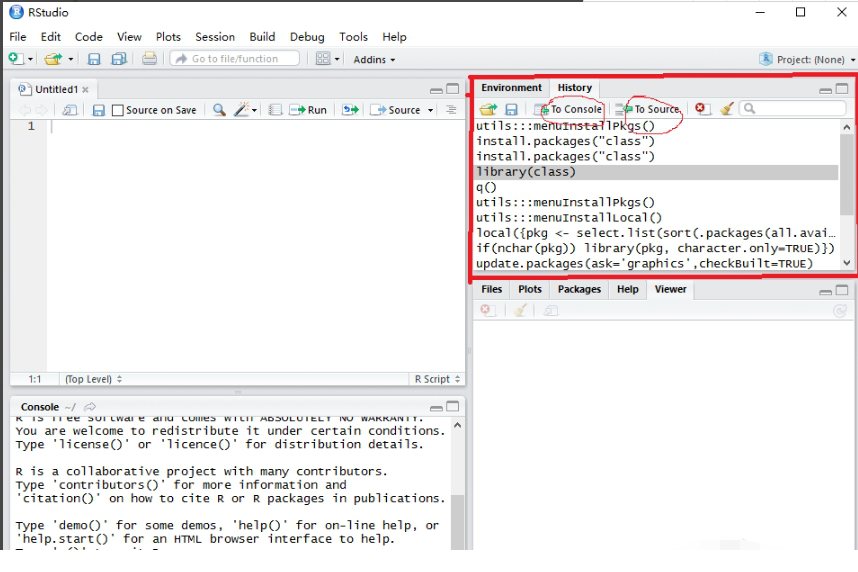
Task: Save history to file icon
Action: click(x=511, y=109)
